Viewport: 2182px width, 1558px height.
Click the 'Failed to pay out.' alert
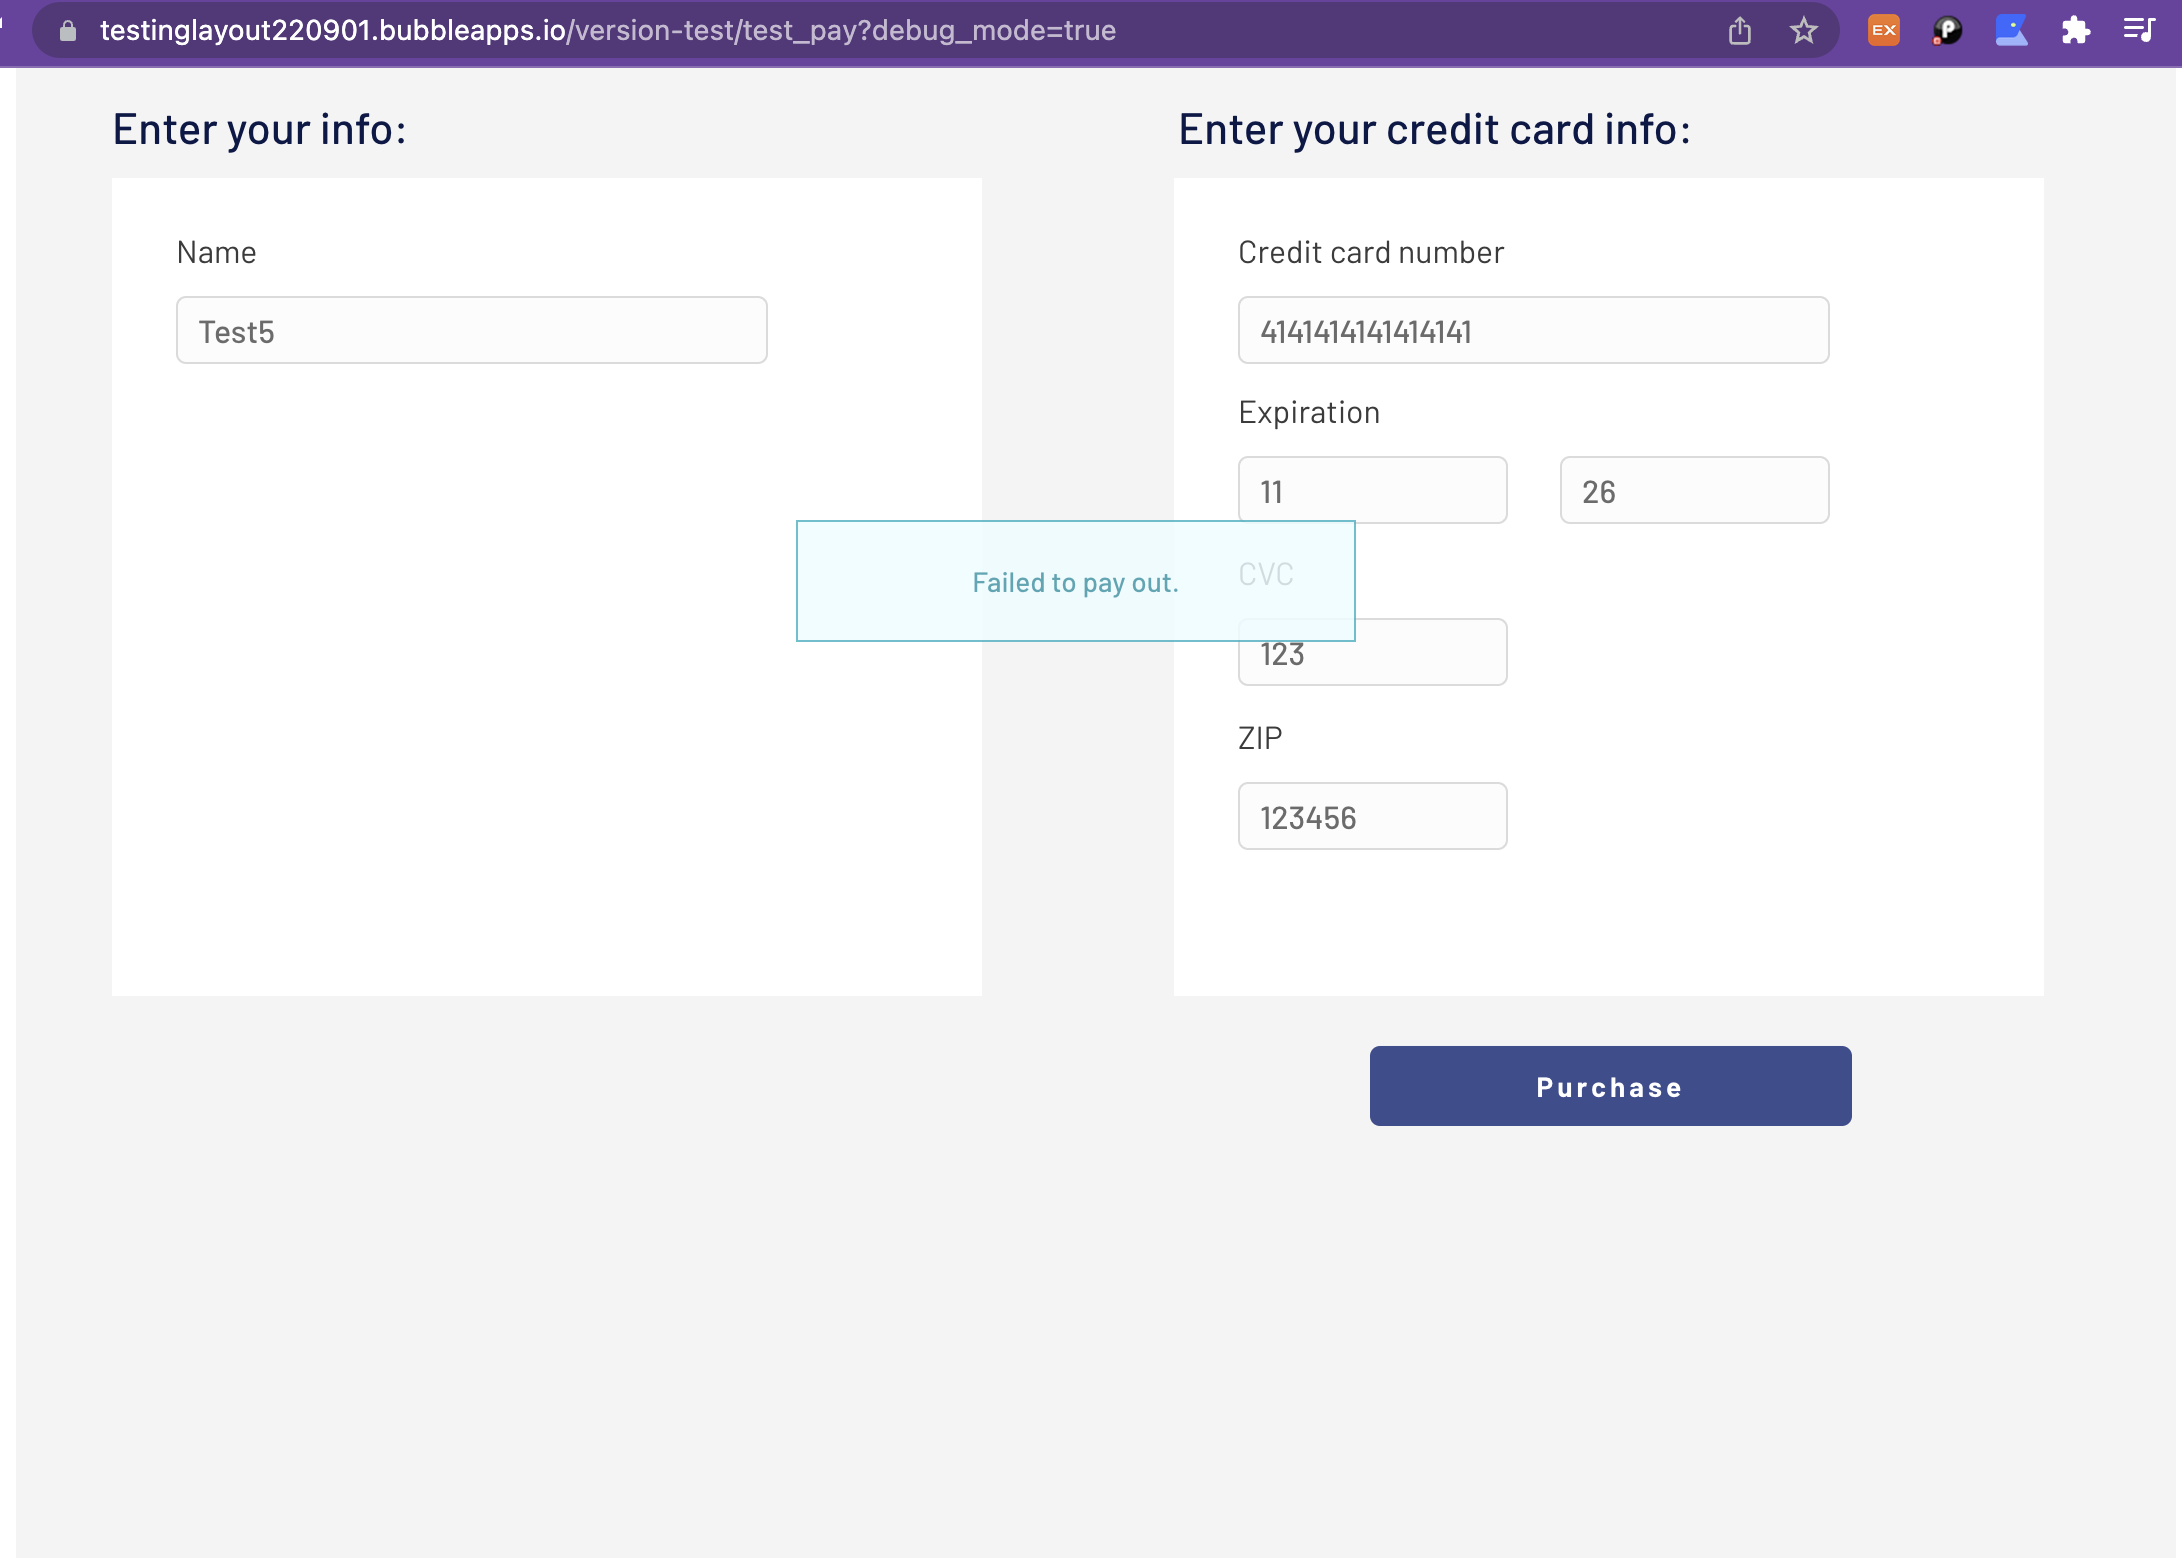point(1074,582)
